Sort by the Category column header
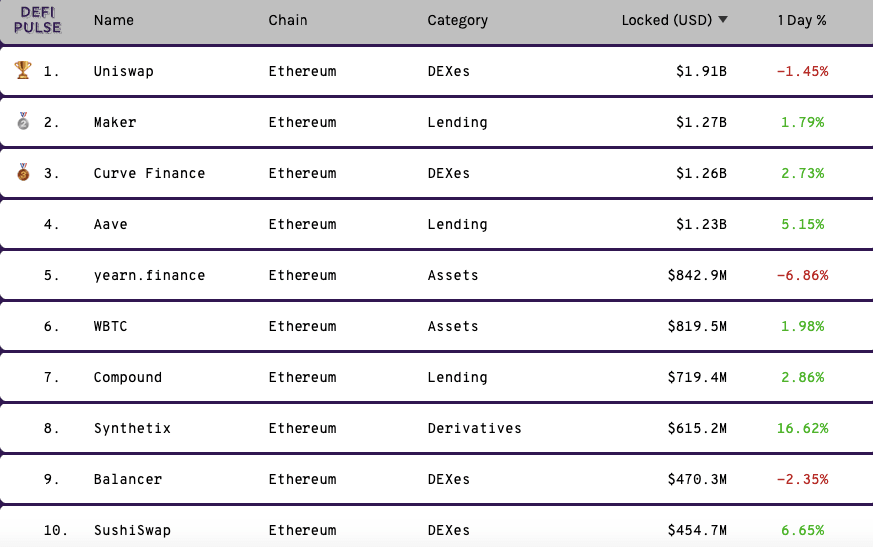Viewport: 873px width, 547px height. click(457, 20)
